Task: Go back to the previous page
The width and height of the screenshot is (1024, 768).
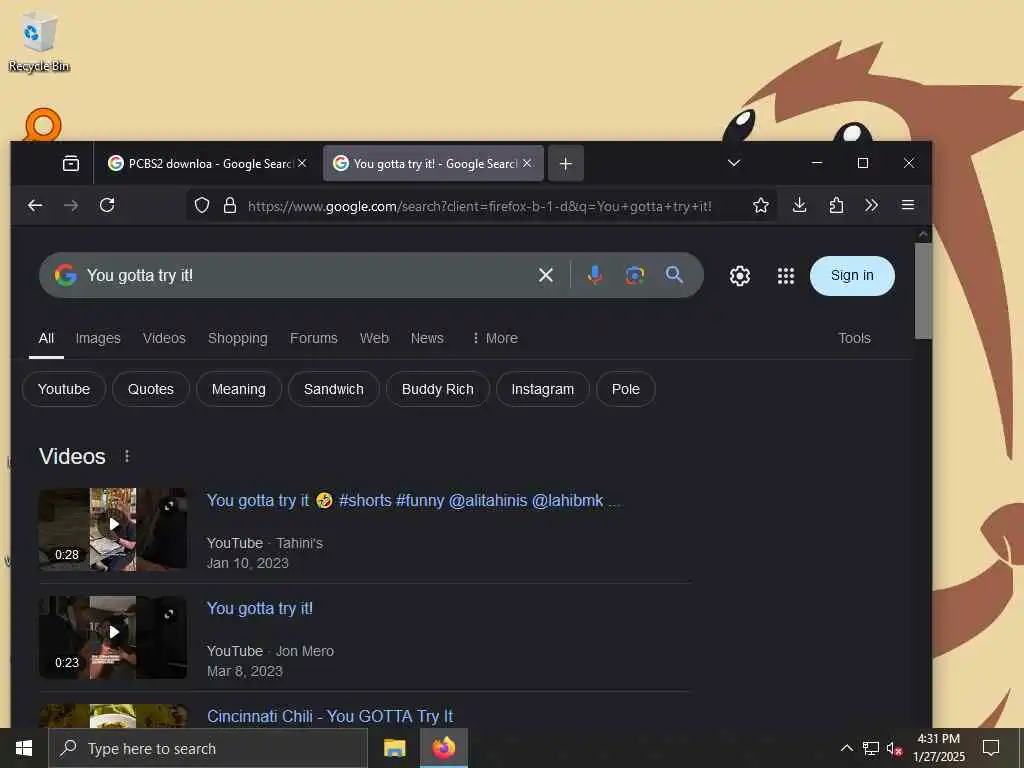Action: point(35,206)
